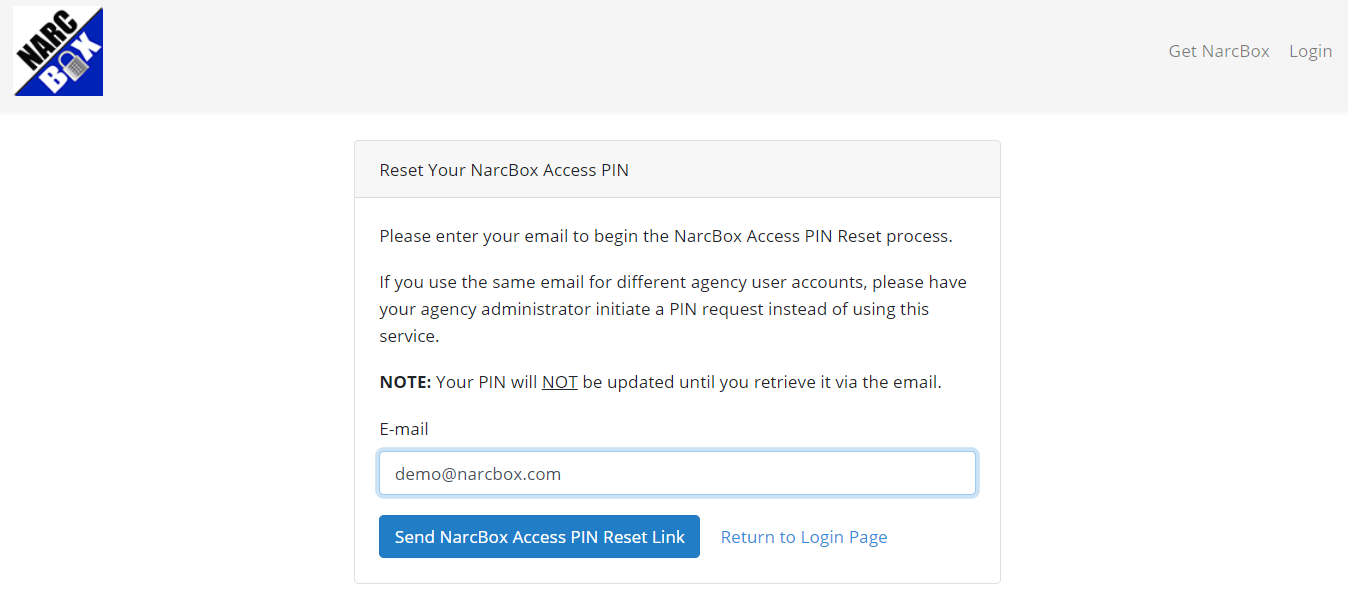The height and width of the screenshot is (595, 1348).
Task: Click the 'Please enter your email' sentence
Action: coord(500,237)
